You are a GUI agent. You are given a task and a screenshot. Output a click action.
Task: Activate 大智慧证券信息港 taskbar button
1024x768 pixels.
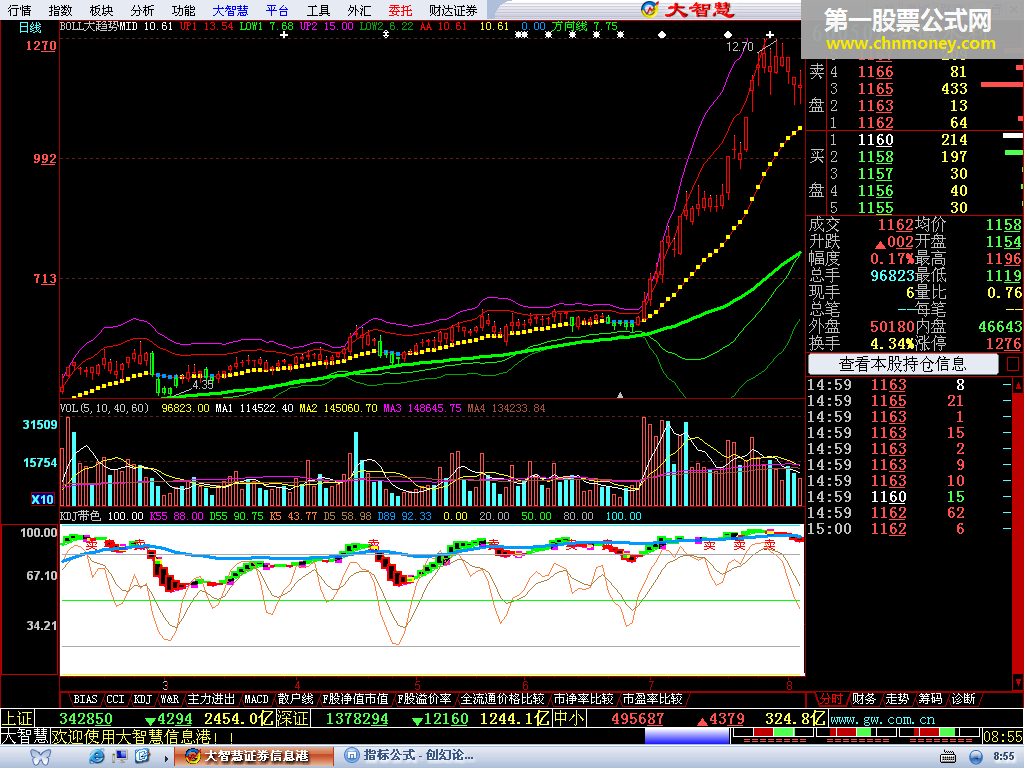(x=254, y=756)
